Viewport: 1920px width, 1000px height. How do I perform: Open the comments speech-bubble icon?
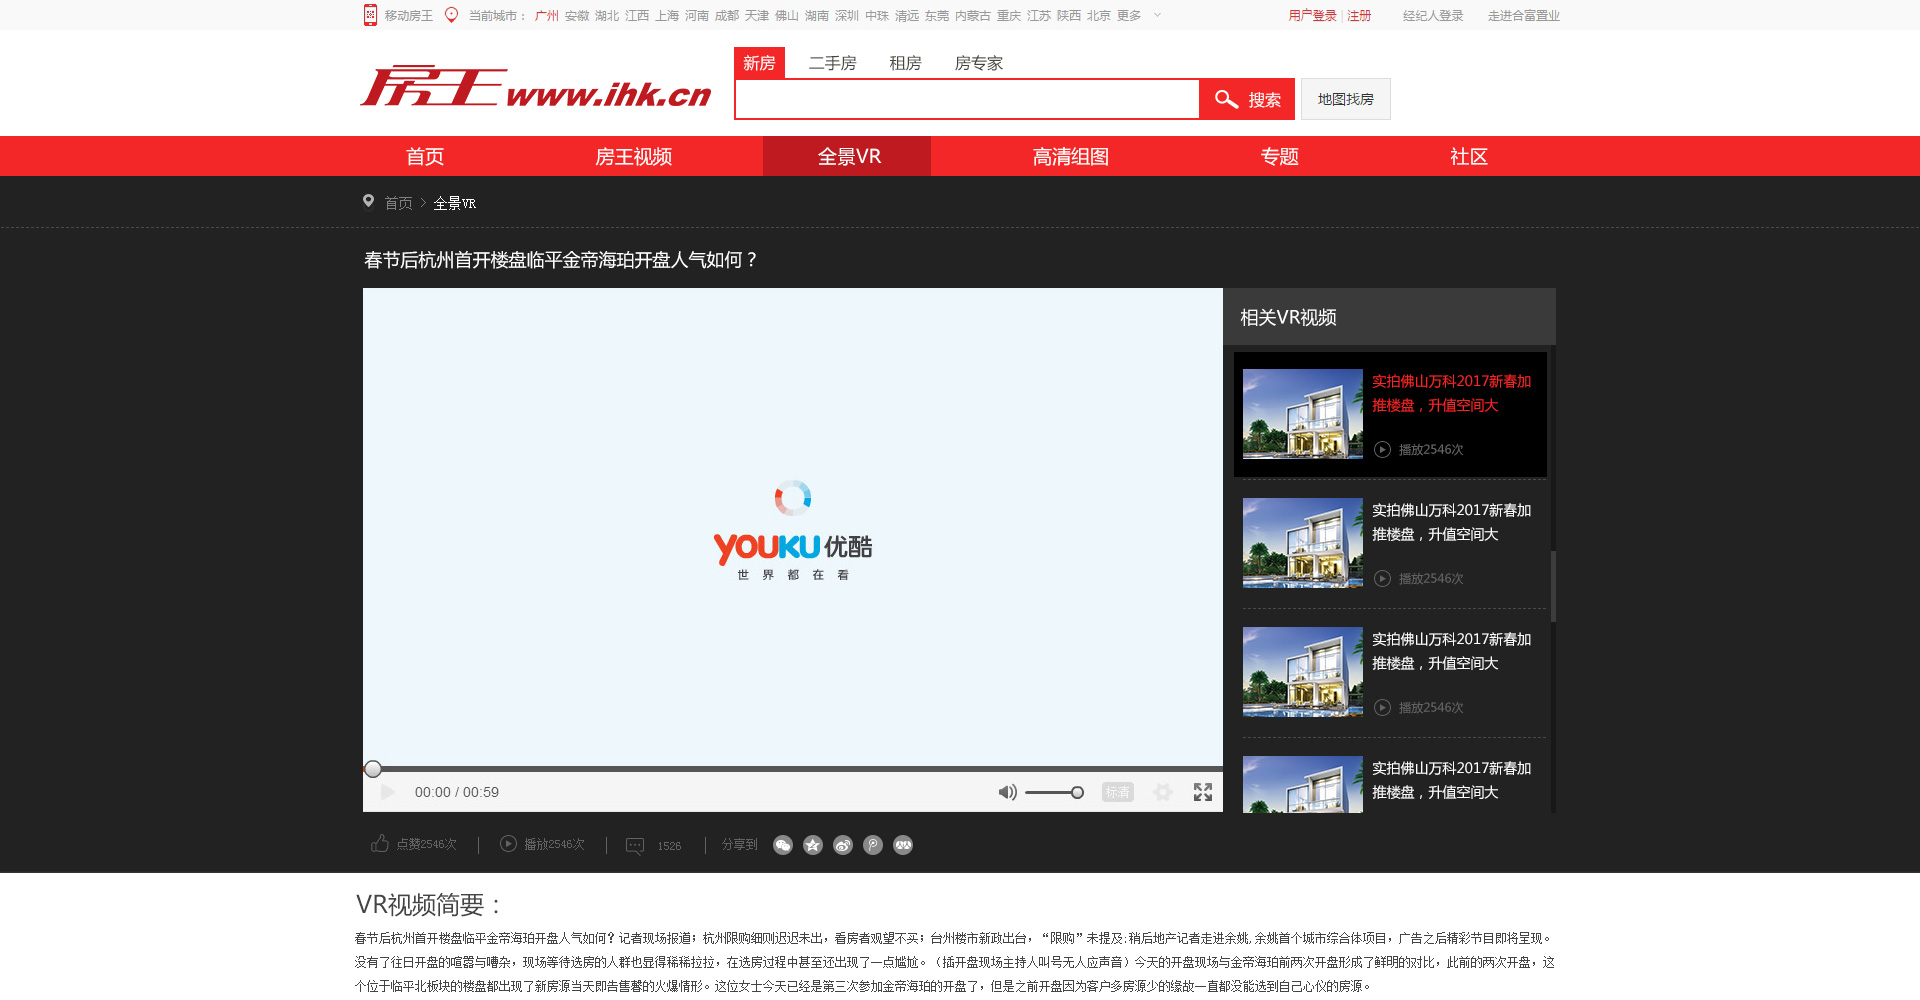click(x=635, y=846)
